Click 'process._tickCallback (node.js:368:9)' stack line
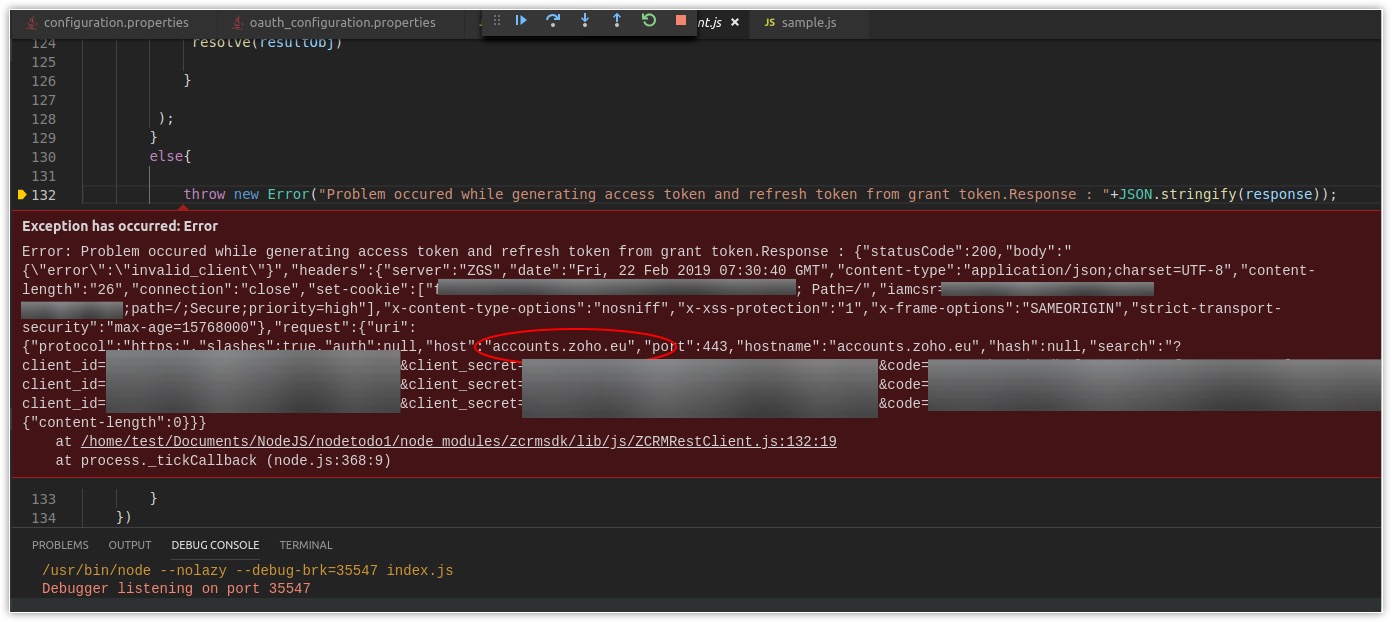The width and height of the screenshot is (1392, 622). coord(235,460)
